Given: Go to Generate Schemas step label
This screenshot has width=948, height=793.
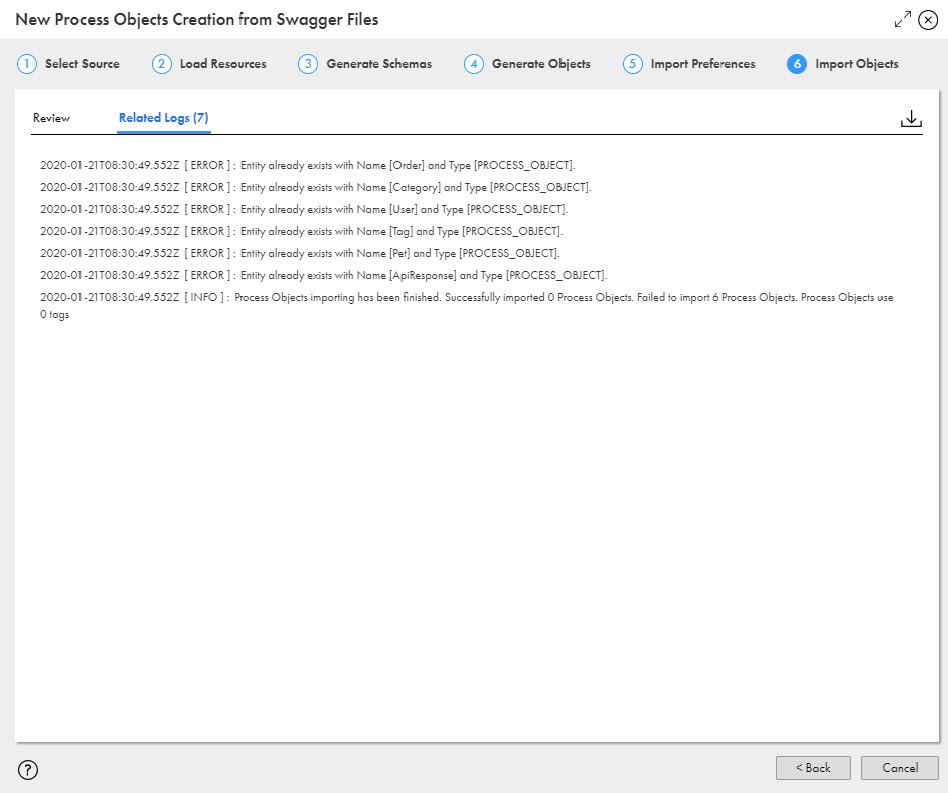Looking at the screenshot, I should [x=379, y=64].
